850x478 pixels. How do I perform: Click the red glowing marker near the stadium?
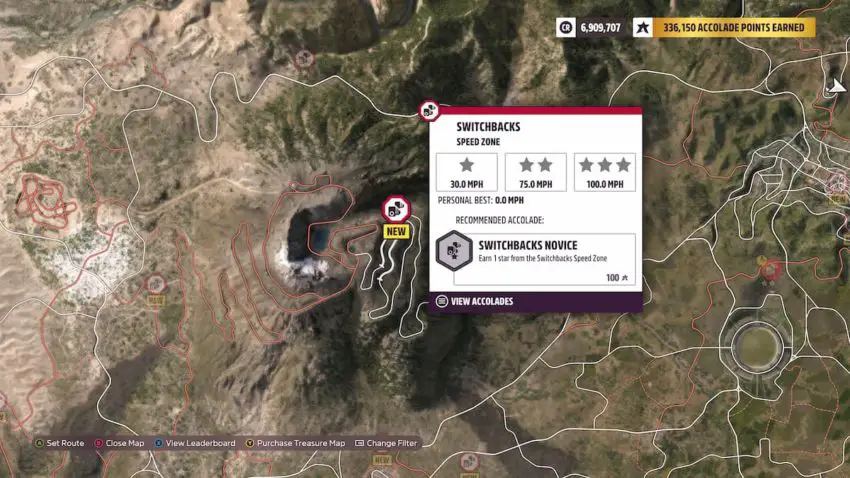tap(770, 269)
